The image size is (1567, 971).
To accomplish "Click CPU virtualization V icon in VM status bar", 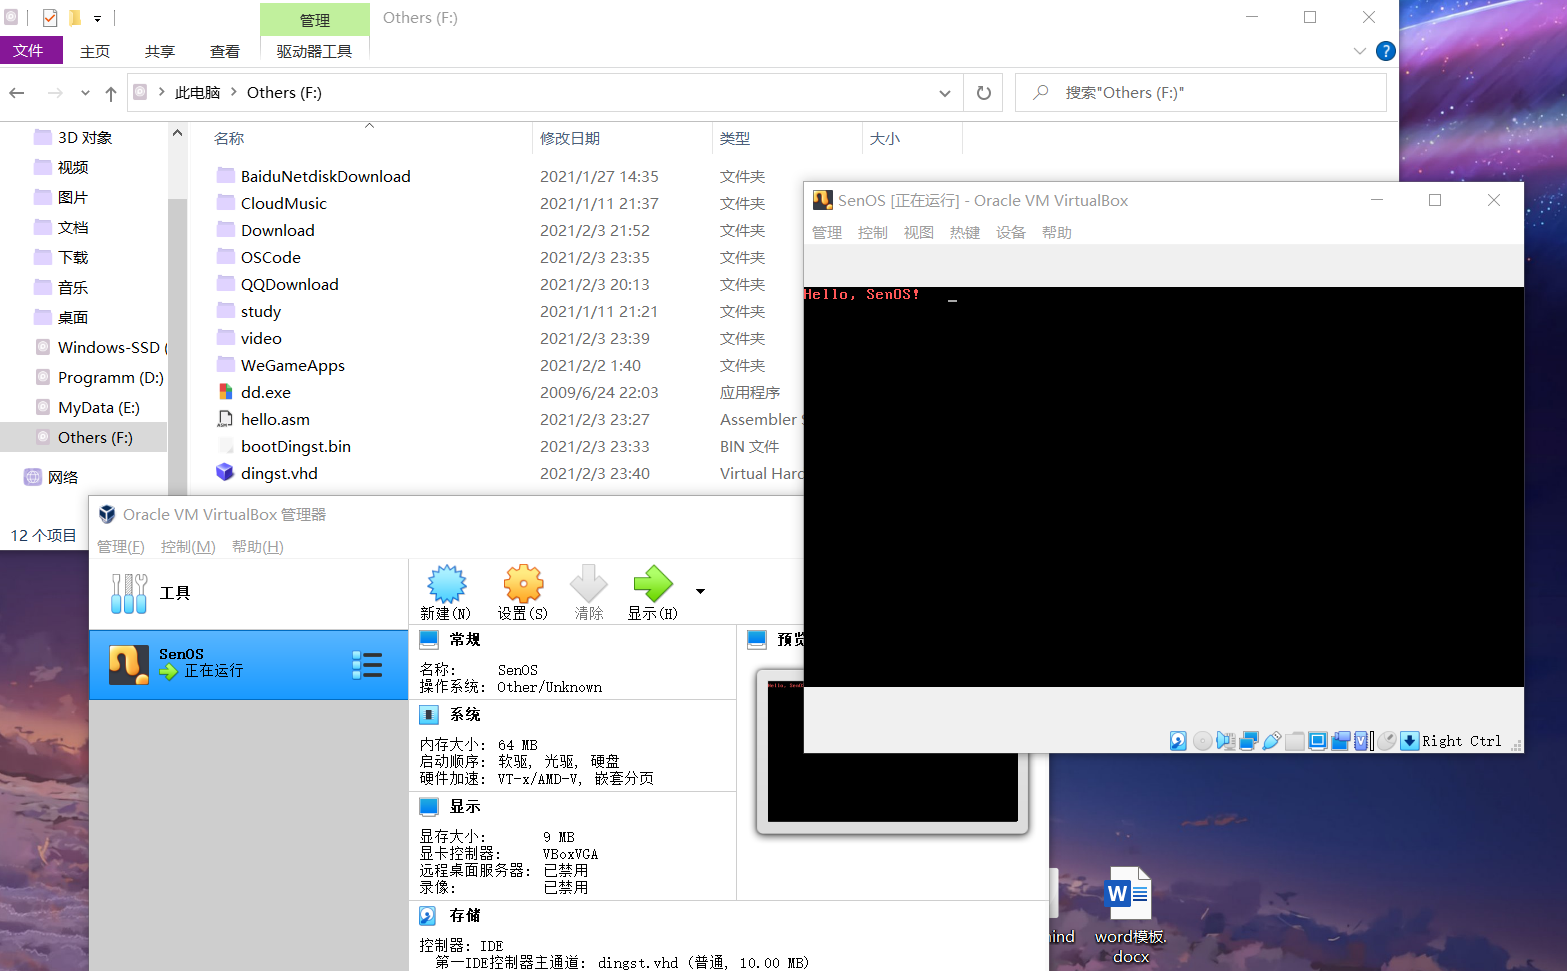I will (x=1361, y=741).
